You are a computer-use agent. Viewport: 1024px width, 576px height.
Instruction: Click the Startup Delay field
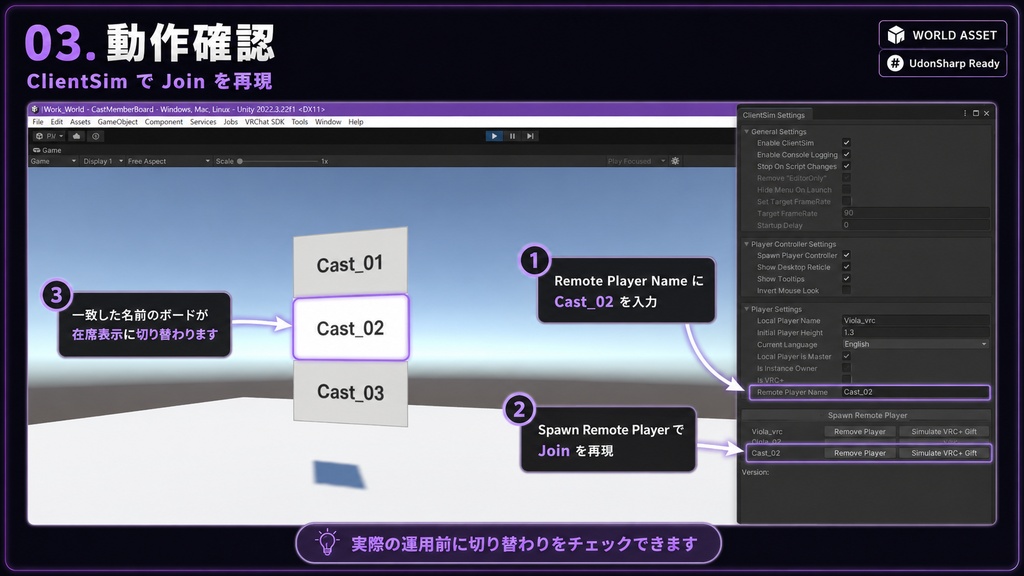tap(916, 225)
